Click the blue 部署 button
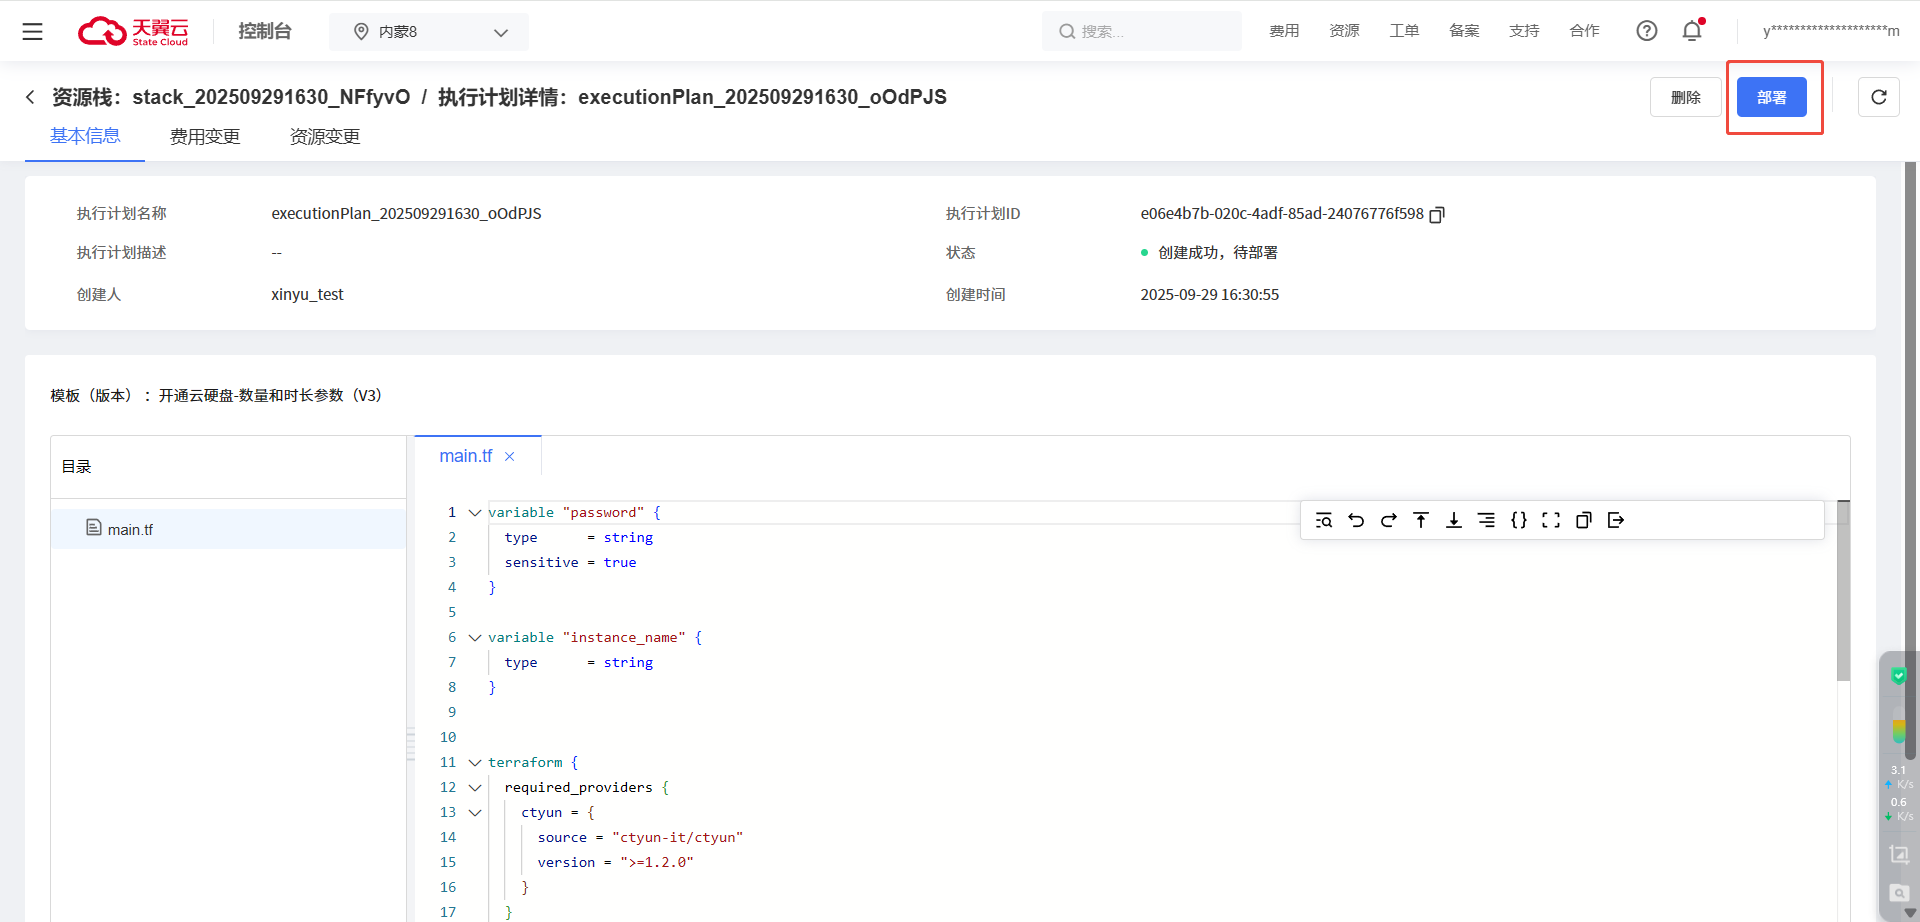1920x922 pixels. click(1771, 97)
